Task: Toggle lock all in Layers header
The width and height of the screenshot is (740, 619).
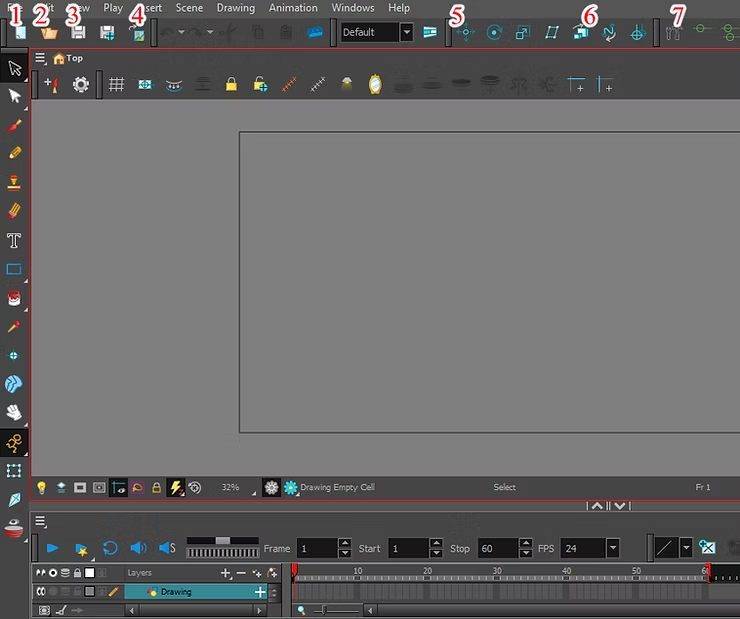Action: tap(77, 573)
